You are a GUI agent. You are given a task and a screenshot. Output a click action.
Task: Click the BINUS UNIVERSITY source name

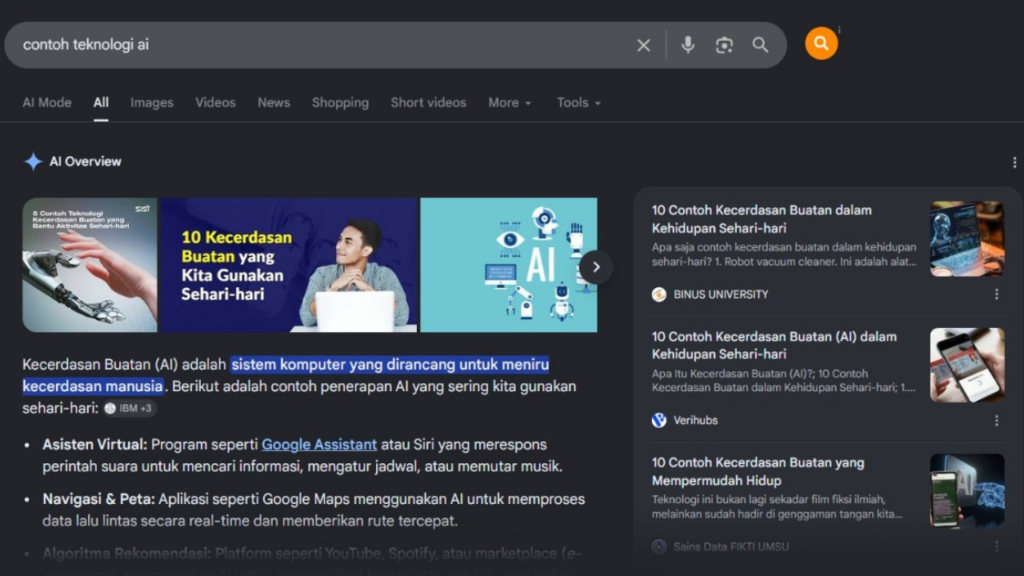[x=720, y=295]
